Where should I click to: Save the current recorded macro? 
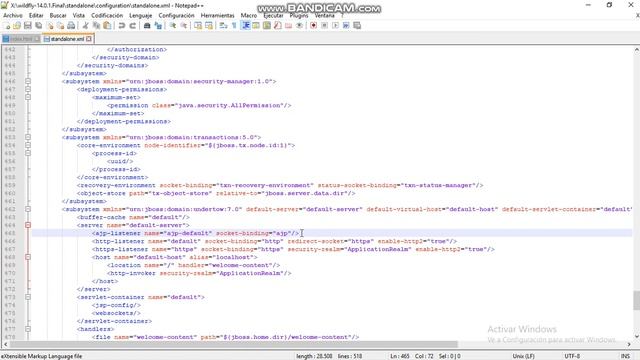point(357,25)
